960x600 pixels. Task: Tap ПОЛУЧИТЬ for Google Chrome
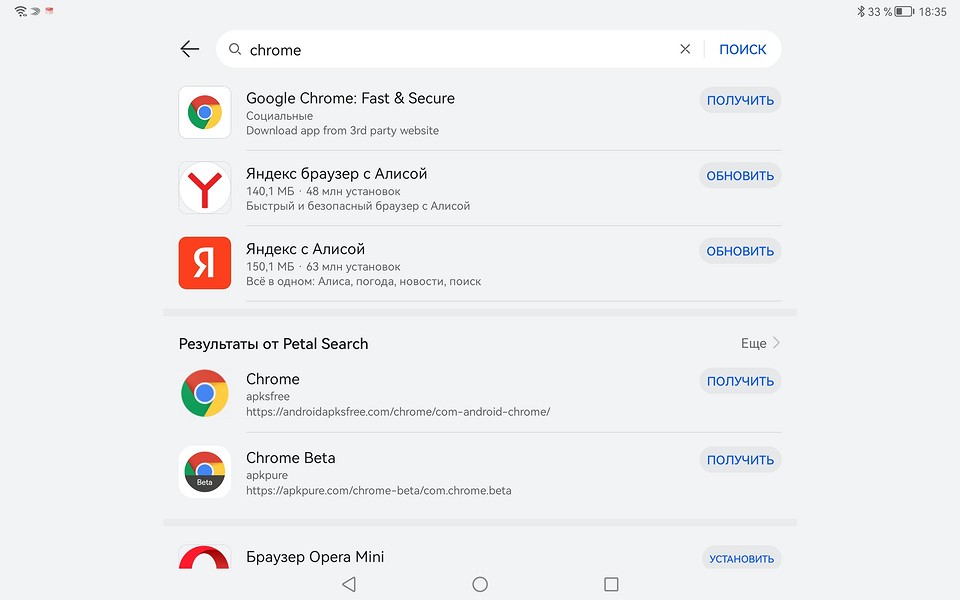pos(739,100)
